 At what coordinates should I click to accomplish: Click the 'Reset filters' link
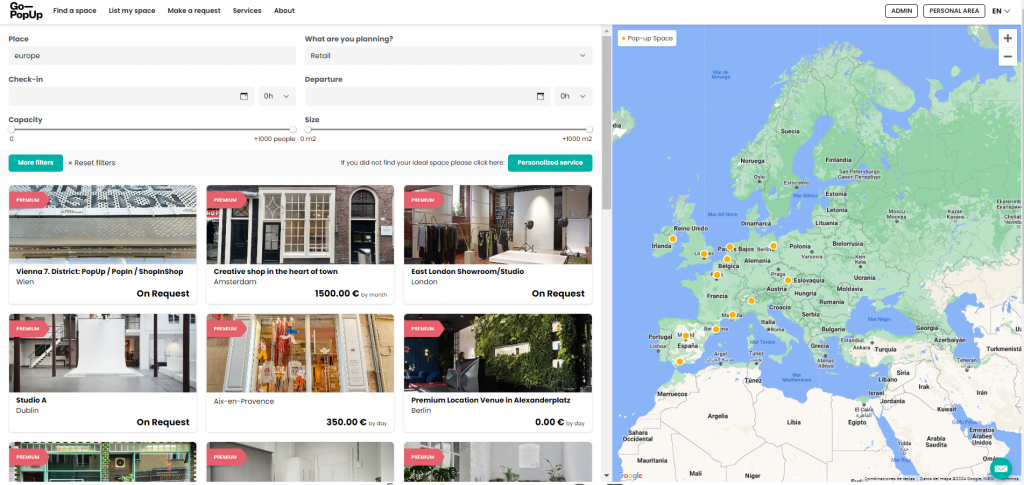point(92,163)
